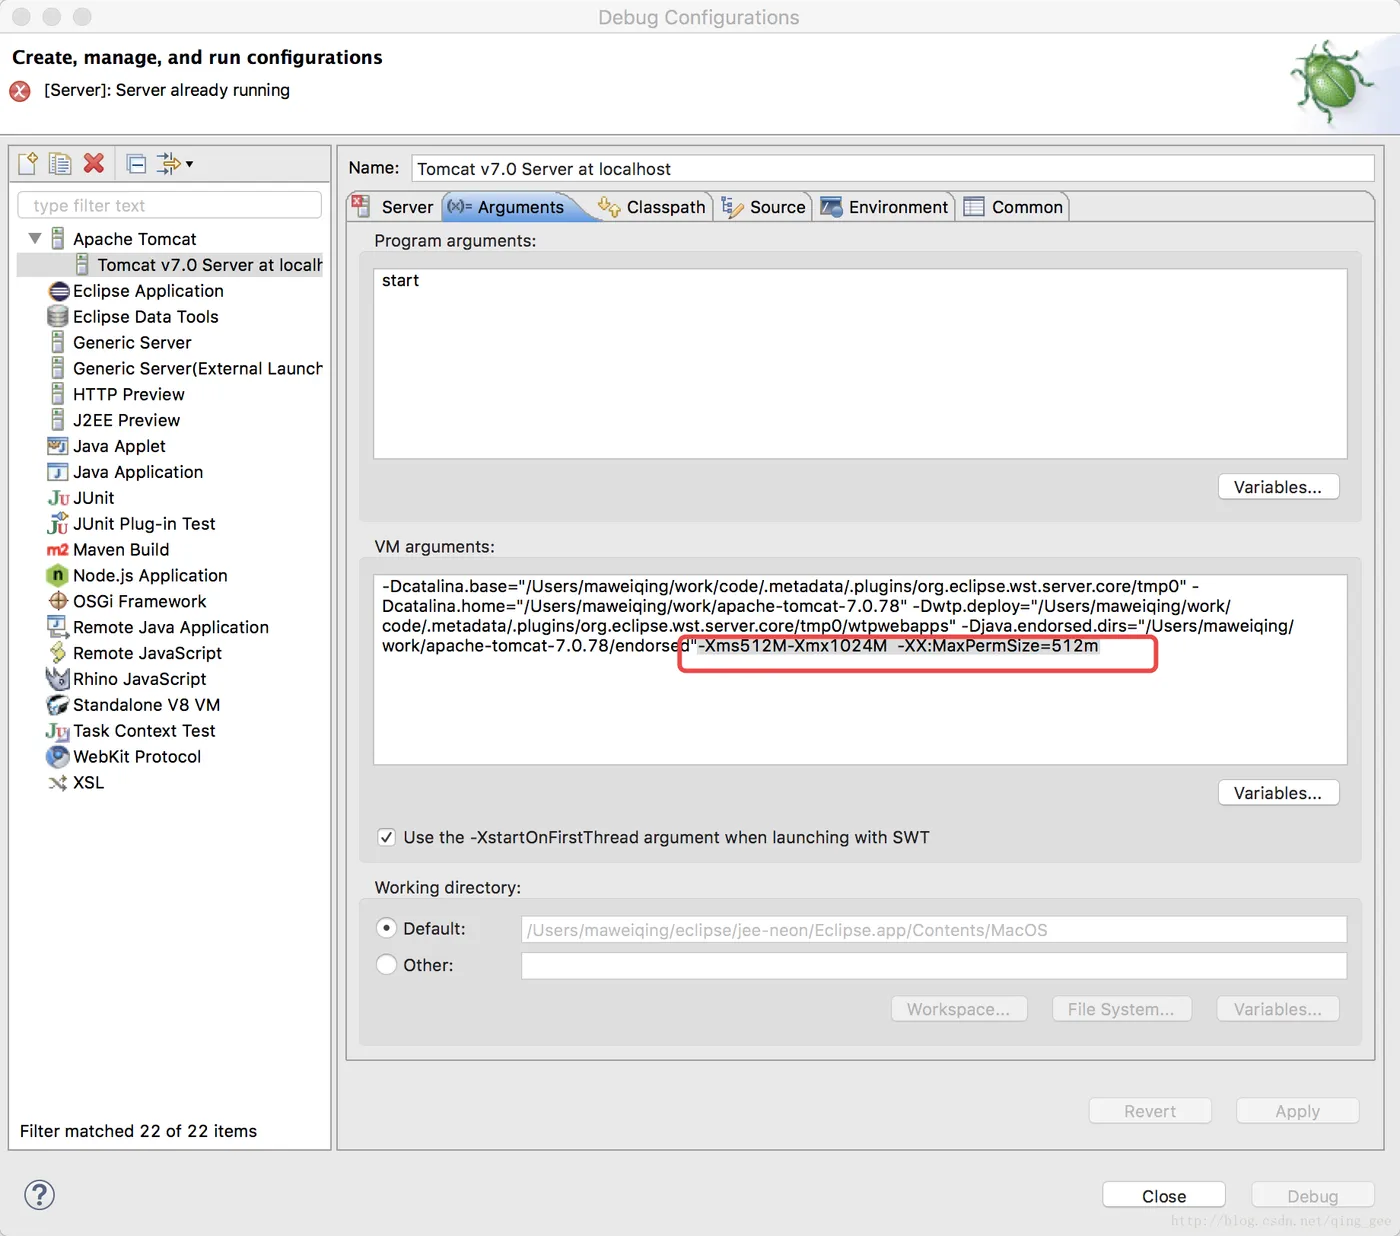Click the WebKit Protocol icon
Screen dimensions: 1400x1236
coord(58,757)
